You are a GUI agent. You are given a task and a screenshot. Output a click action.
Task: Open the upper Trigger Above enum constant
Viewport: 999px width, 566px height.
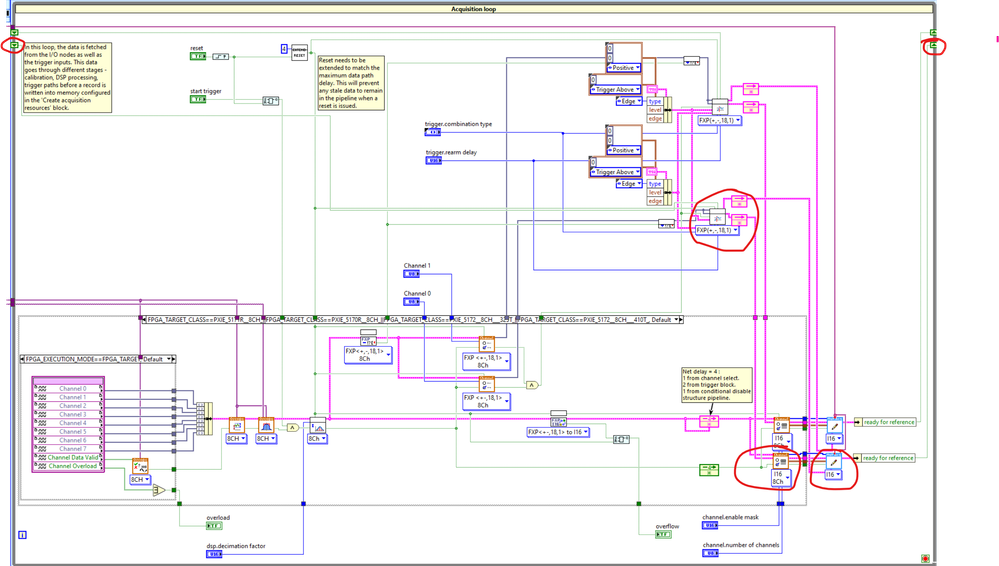(615, 90)
